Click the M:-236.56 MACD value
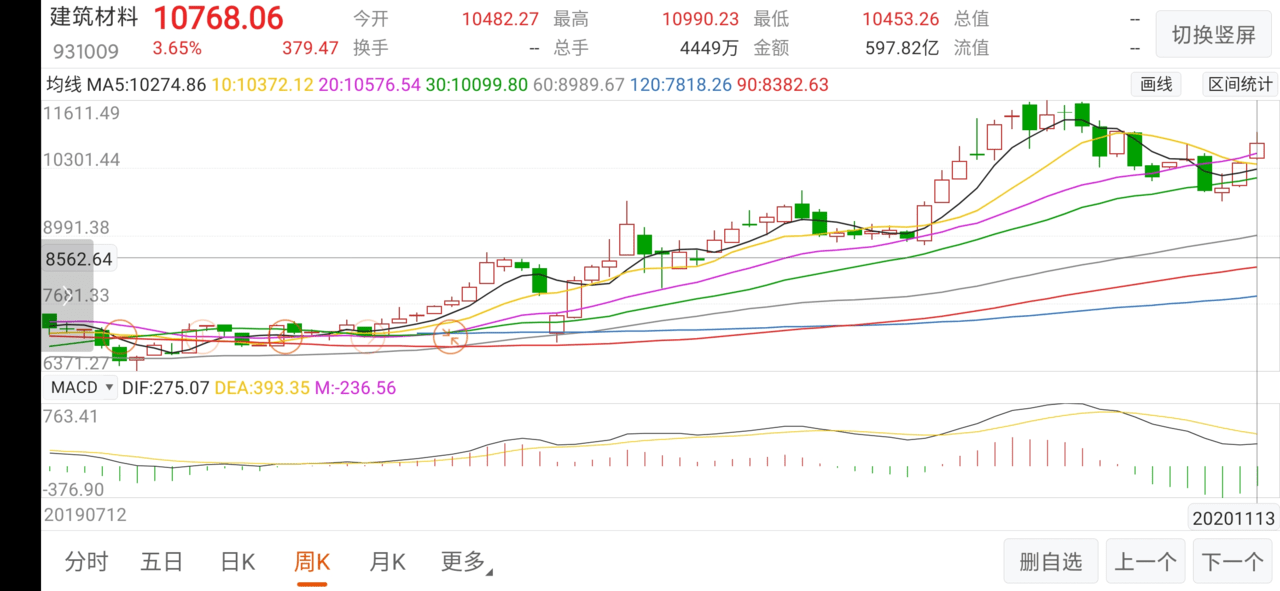This screenshot has height=591, width=1280. tap(356, 387)
